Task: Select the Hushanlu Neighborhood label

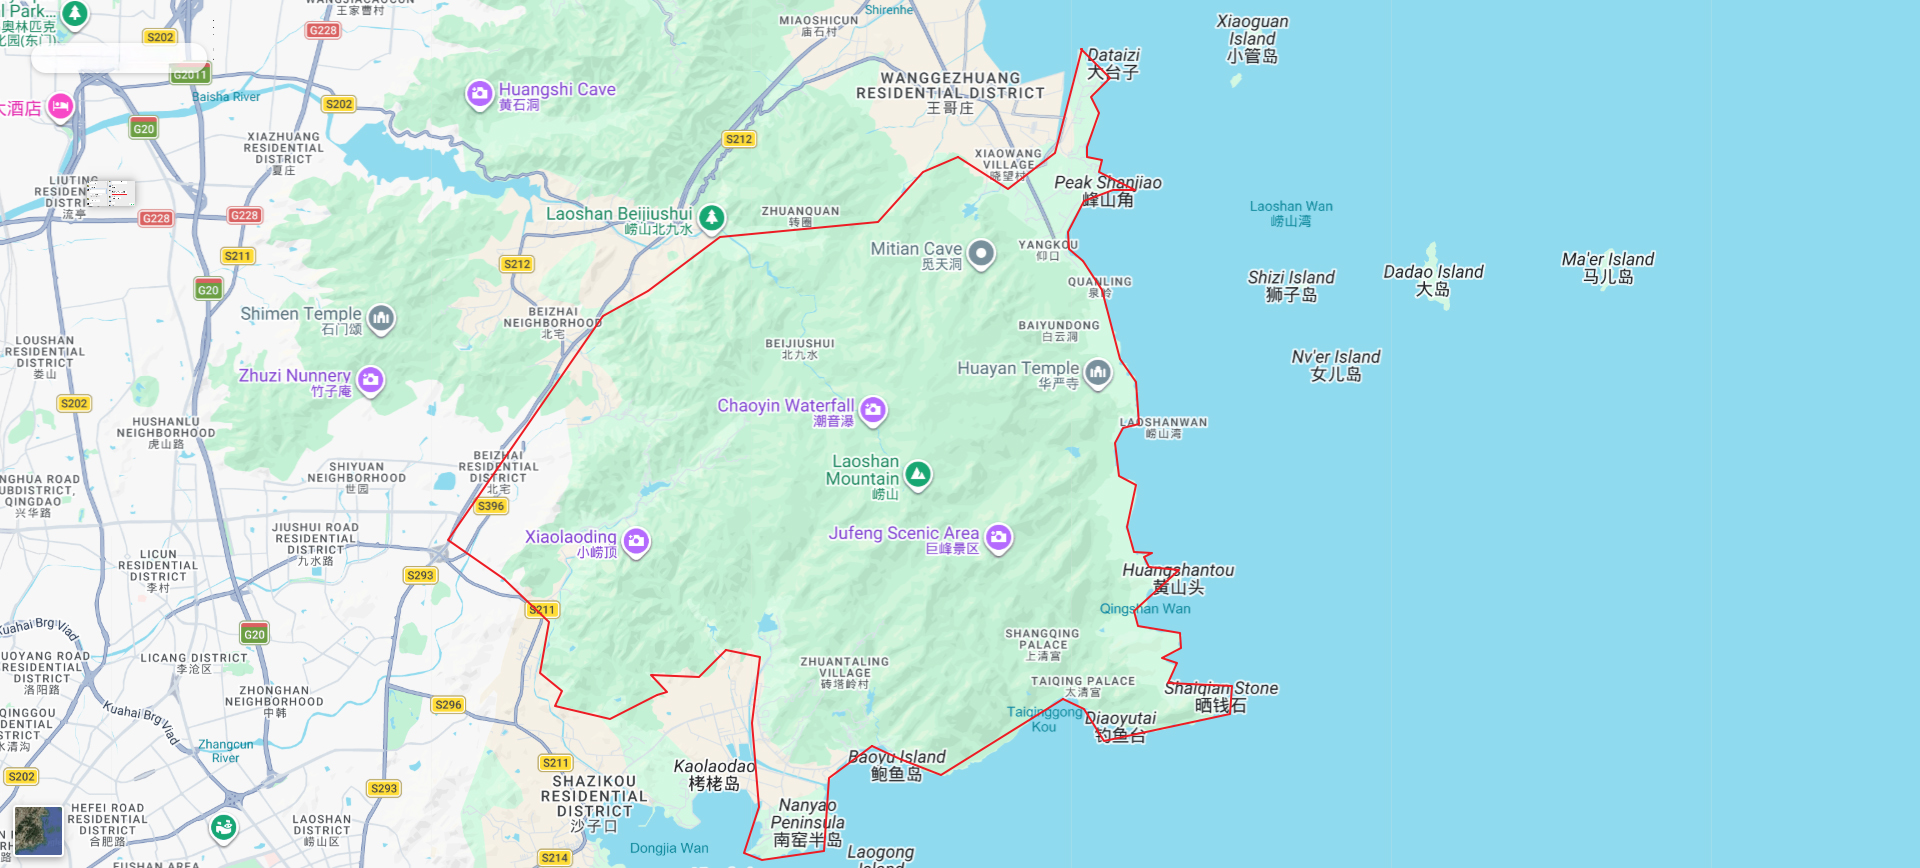Action: tap(166, 433)
